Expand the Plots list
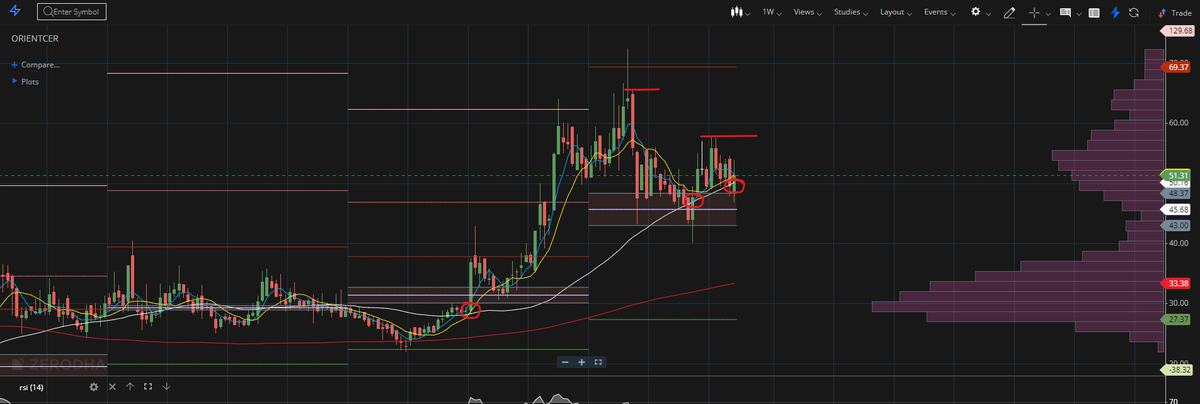1200x404 pixels. (26, 81)
